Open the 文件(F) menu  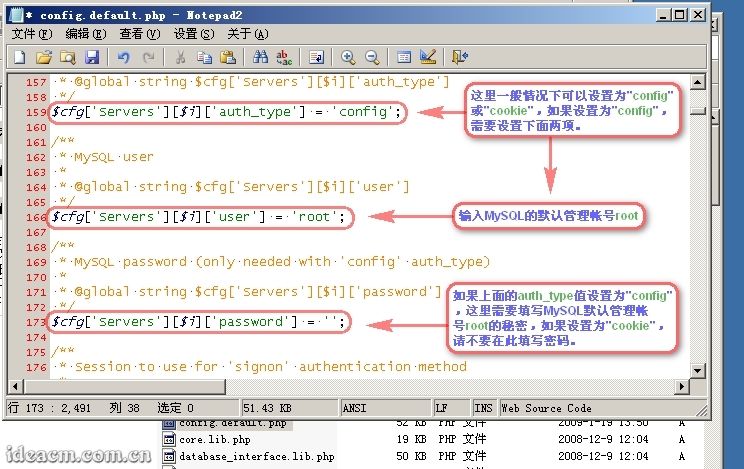[32, 34]
